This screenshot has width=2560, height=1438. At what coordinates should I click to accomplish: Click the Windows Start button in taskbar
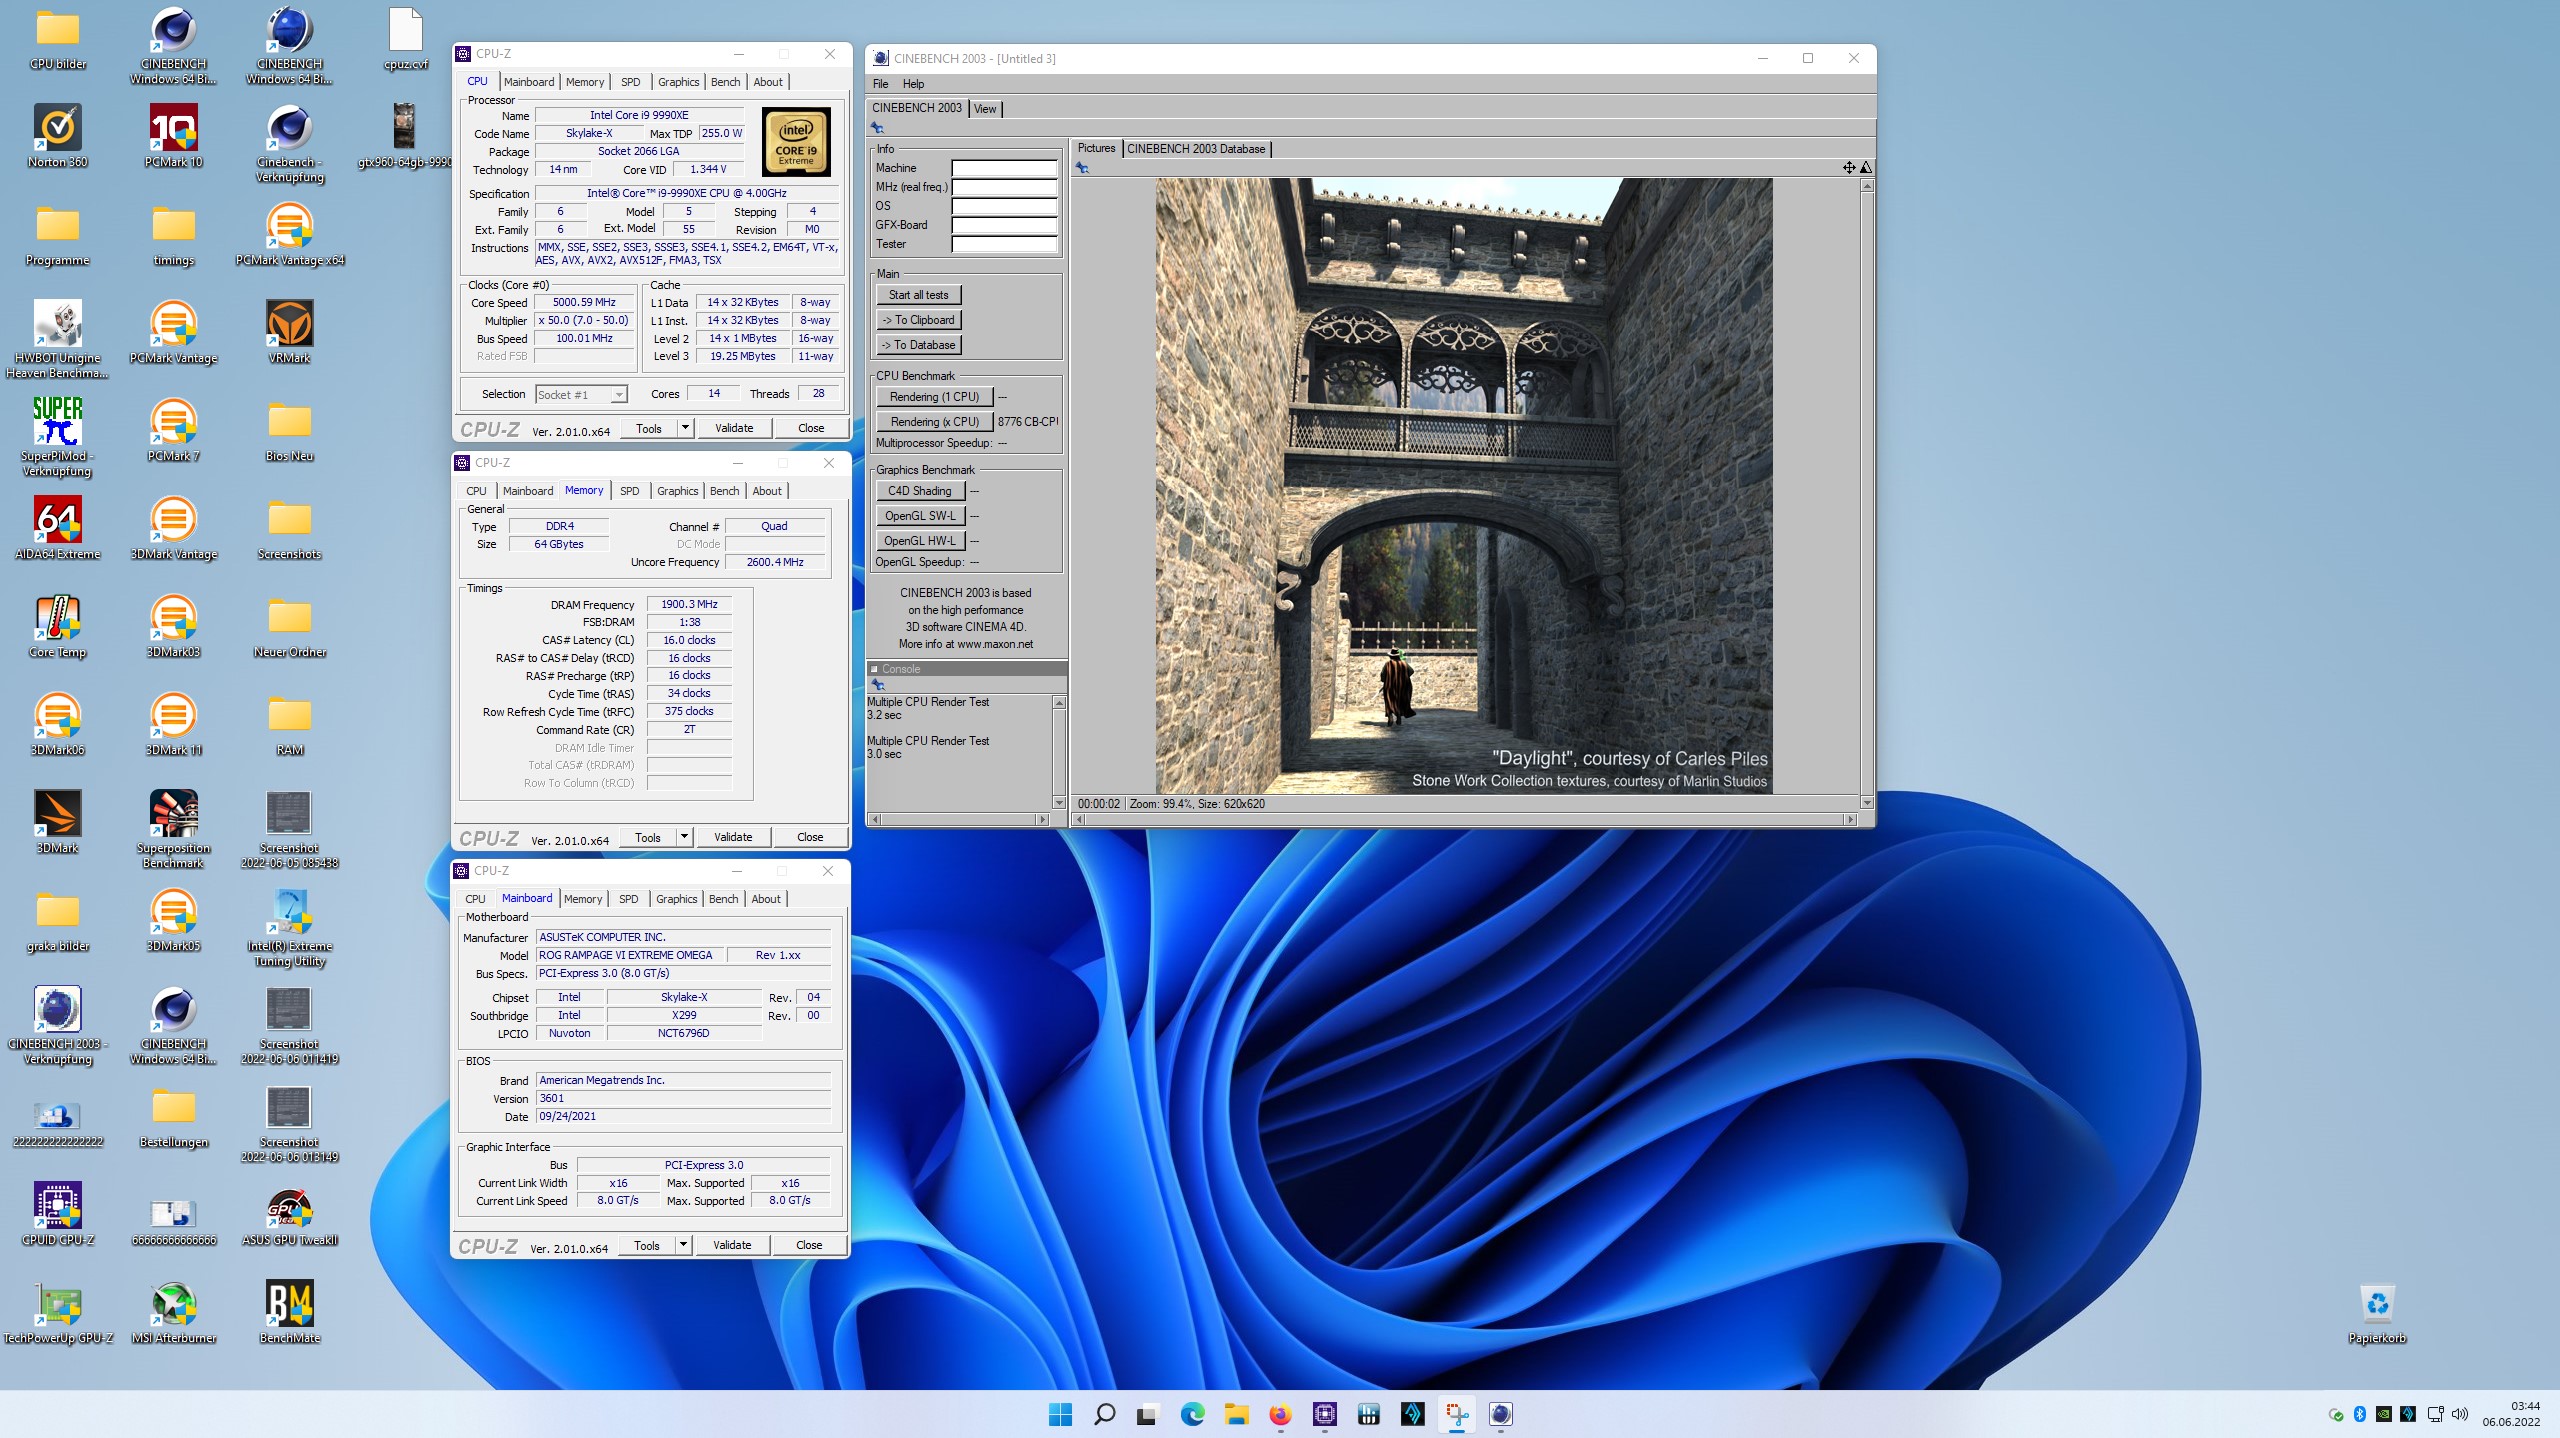pos(1060,1414)
